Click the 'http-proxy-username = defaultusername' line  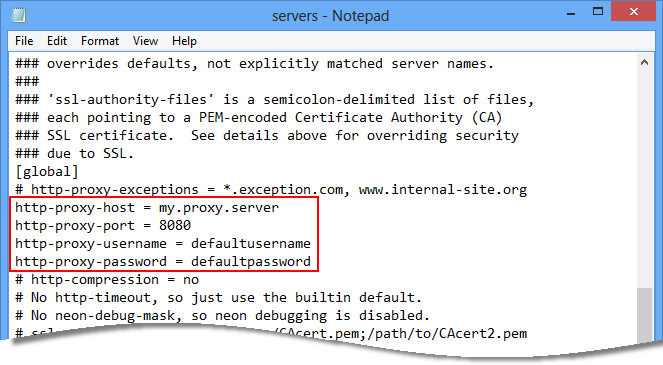tap(163, 244)
